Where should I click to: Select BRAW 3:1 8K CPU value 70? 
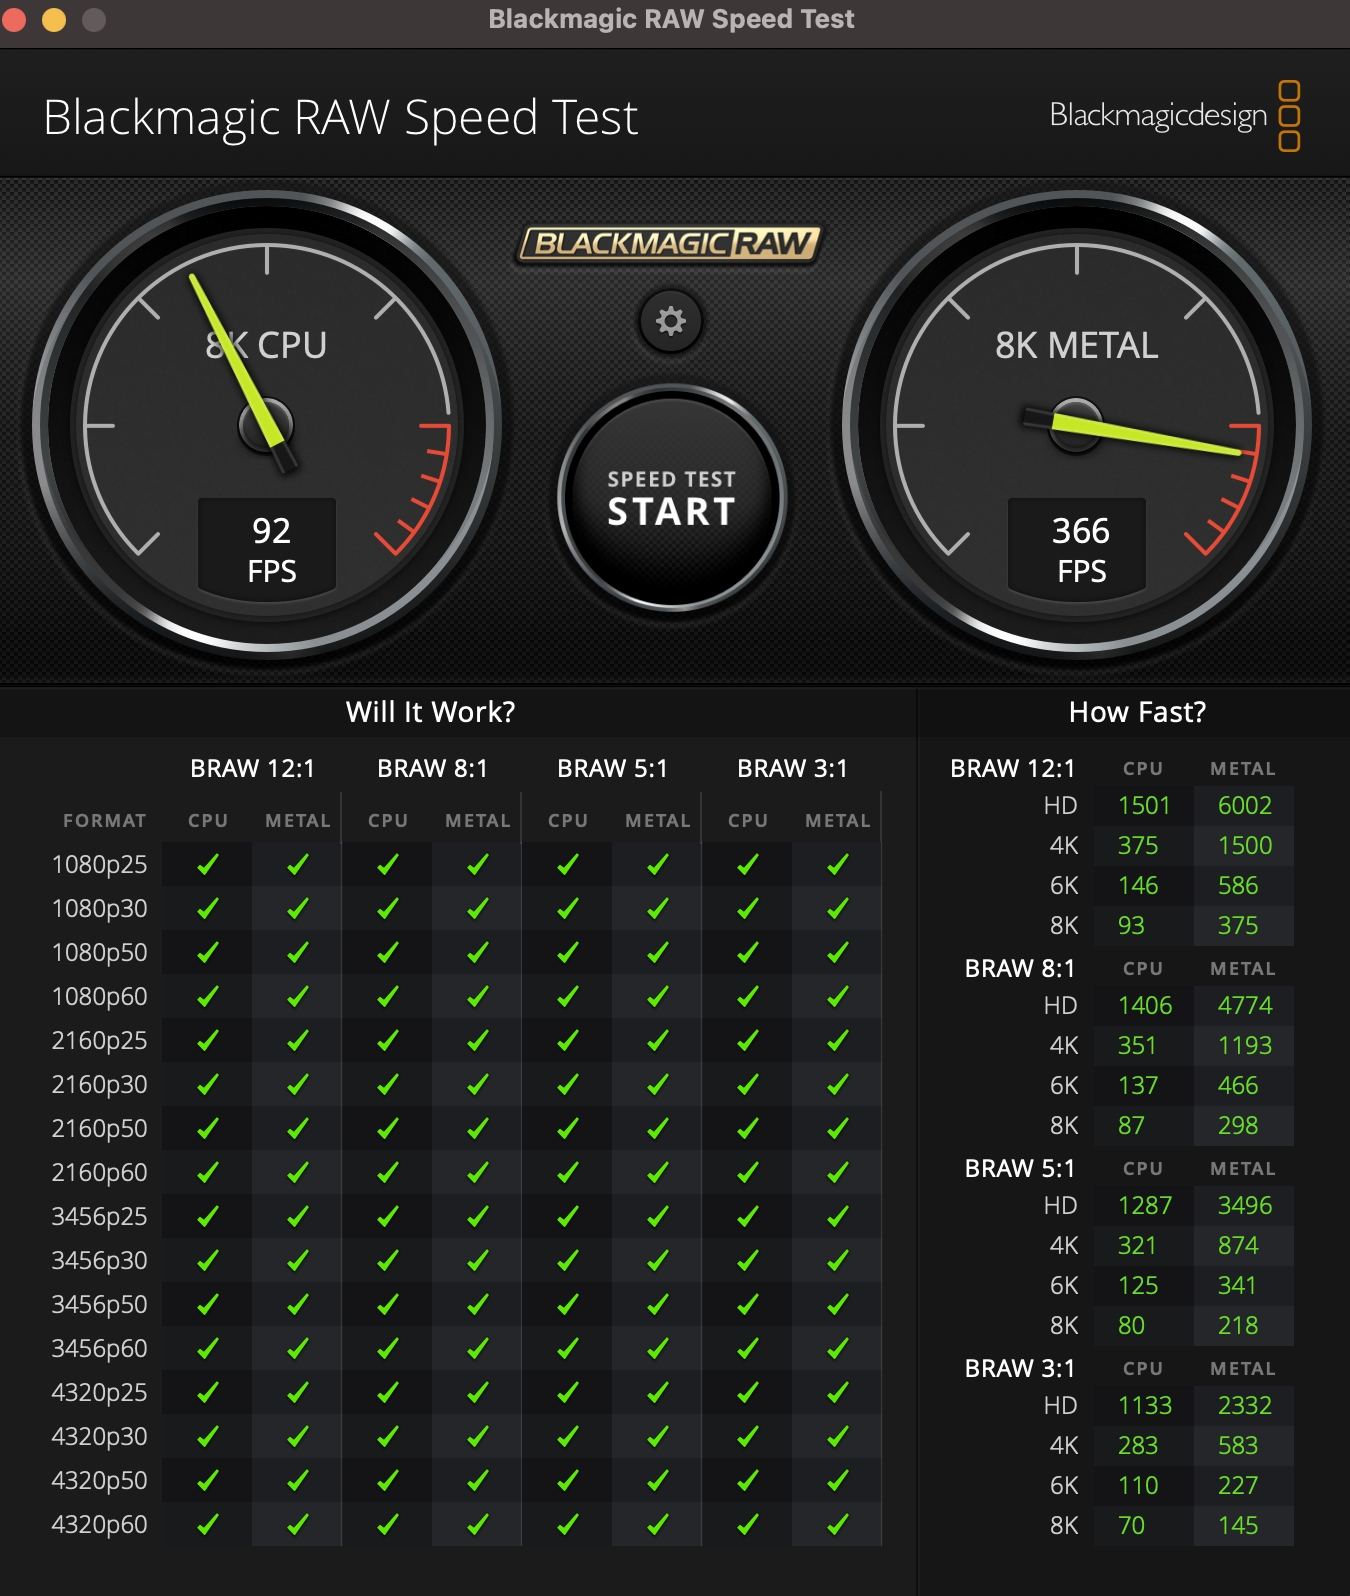point(1131,1526)
